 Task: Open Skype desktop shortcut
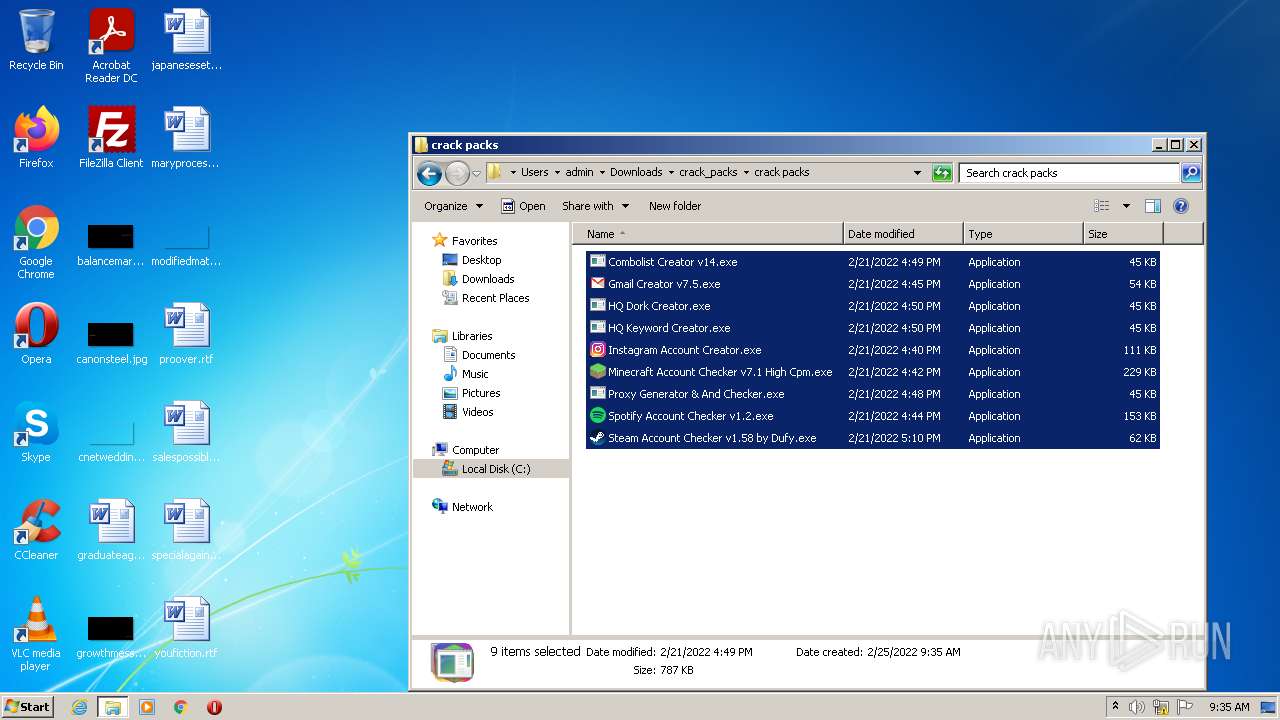(36, 432)
